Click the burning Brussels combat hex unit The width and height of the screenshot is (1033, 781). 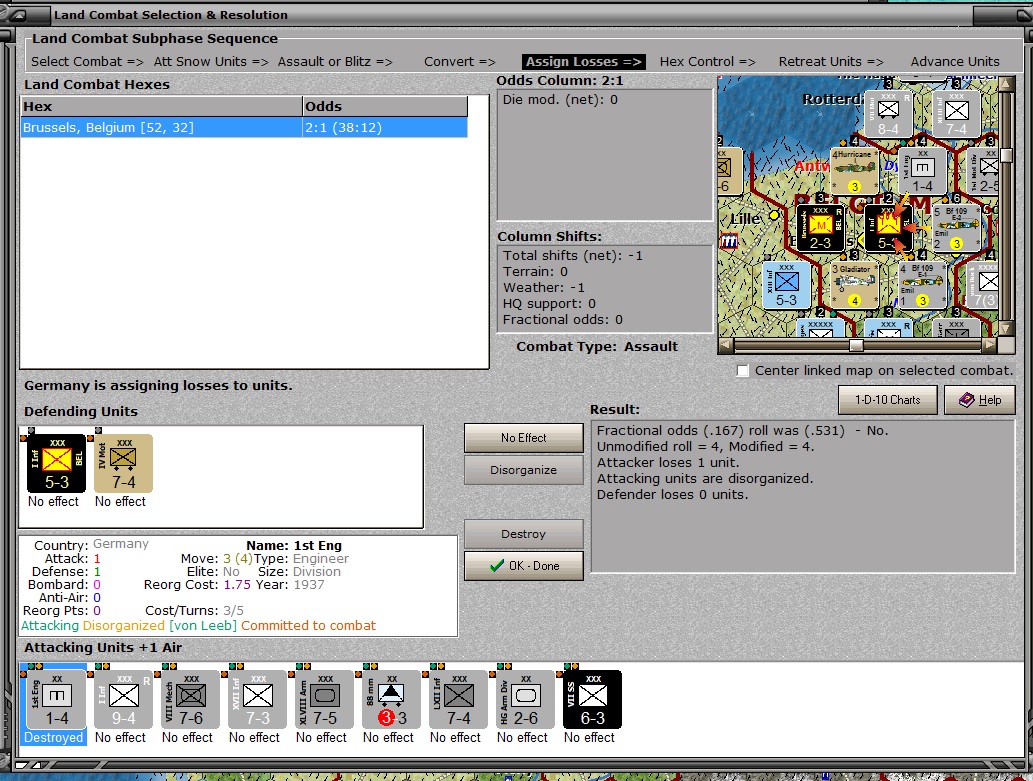pos(889,228)
